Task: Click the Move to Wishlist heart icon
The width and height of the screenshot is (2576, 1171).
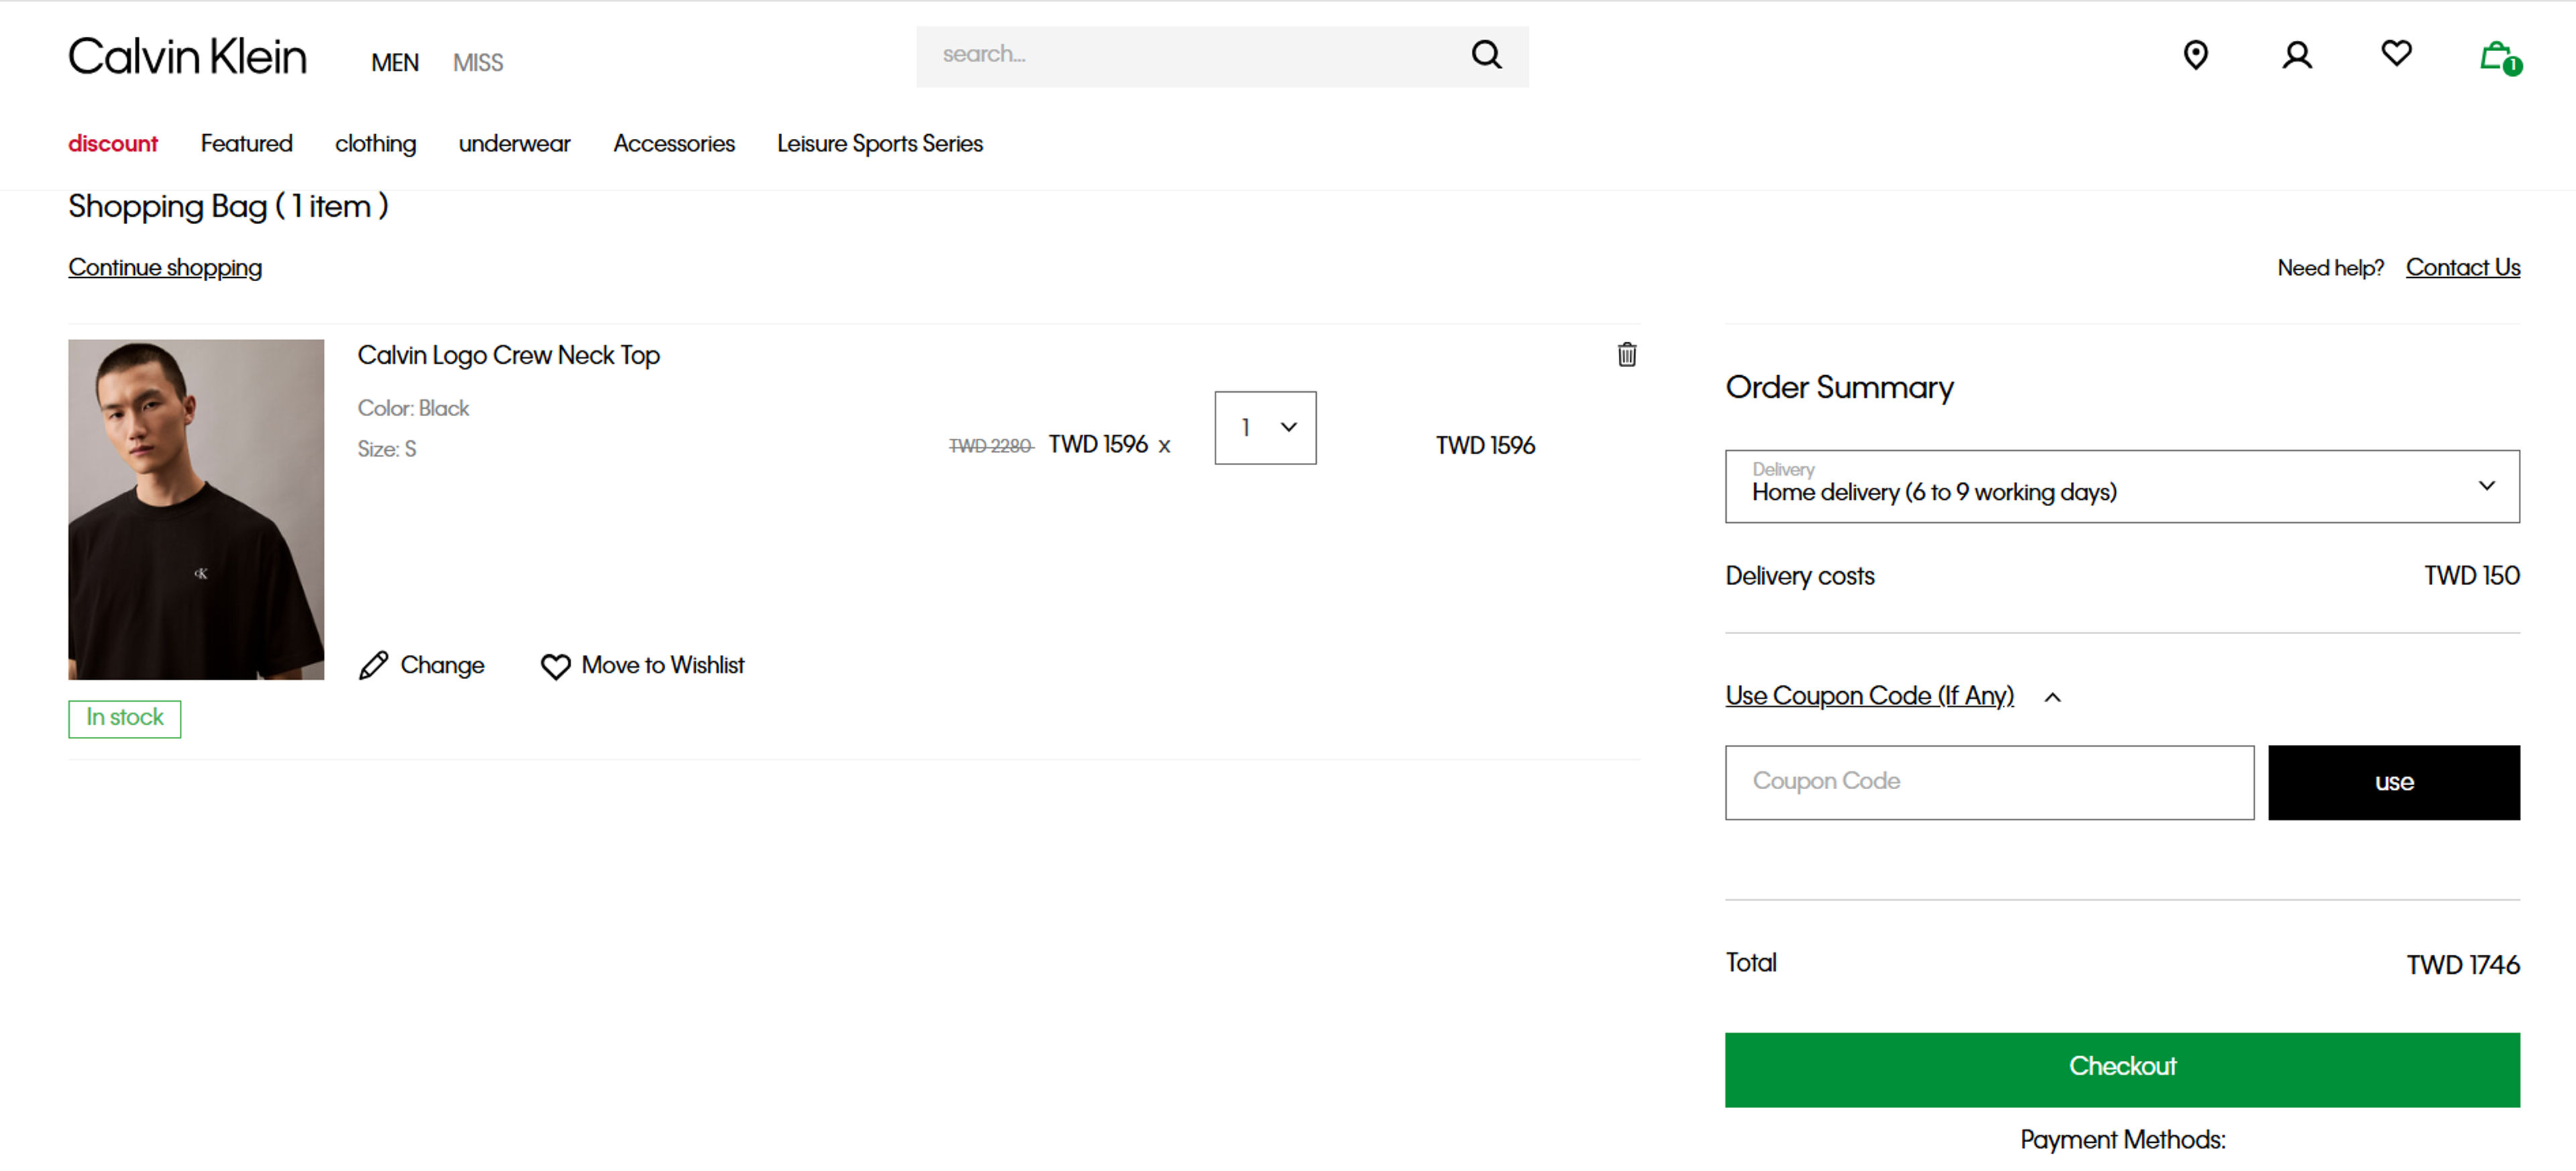Action: click(x=555, y=667)
